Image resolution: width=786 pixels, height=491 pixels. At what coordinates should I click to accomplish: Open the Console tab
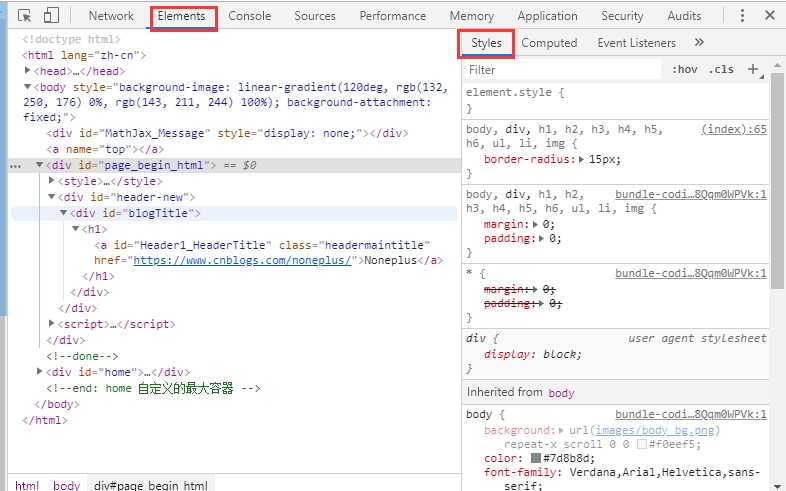coord(250,16)
